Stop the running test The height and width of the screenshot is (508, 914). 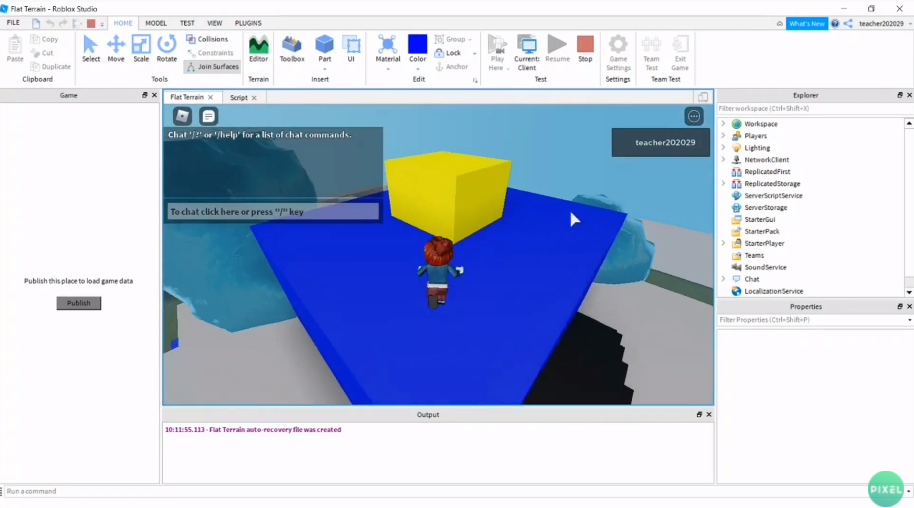pyautogui.click(x=585, y=48)
